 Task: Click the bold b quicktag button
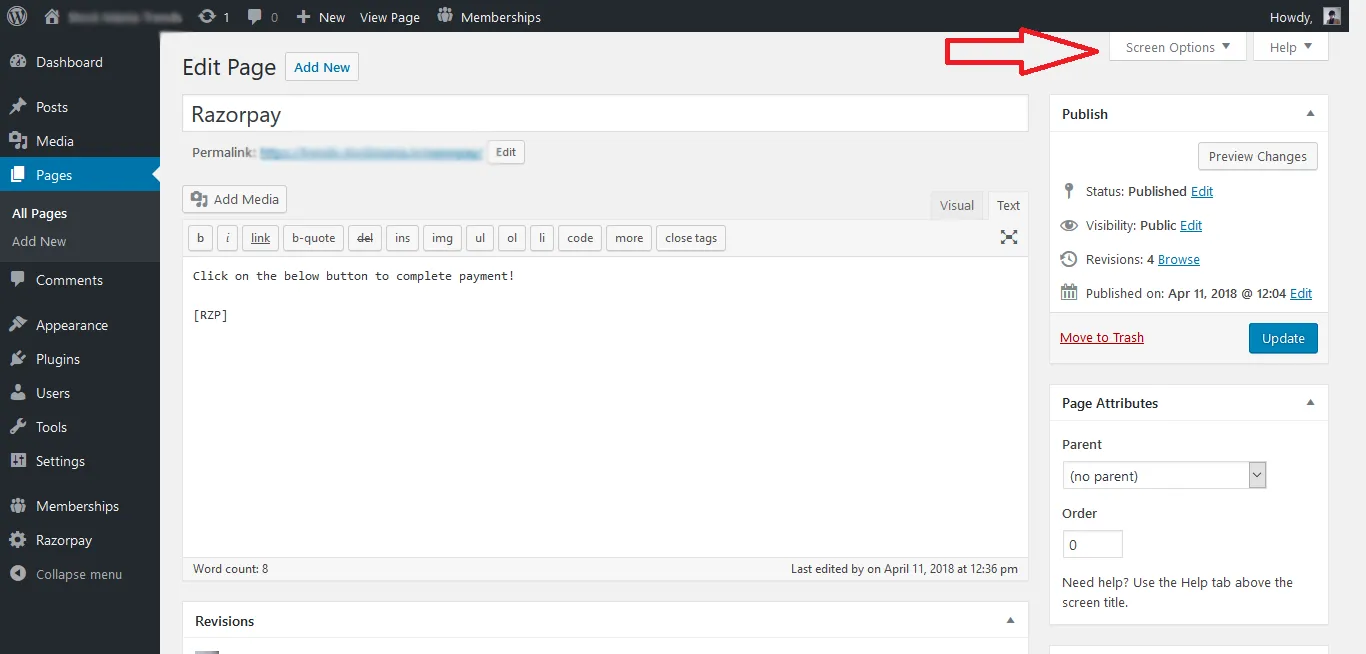pos(200,238)
